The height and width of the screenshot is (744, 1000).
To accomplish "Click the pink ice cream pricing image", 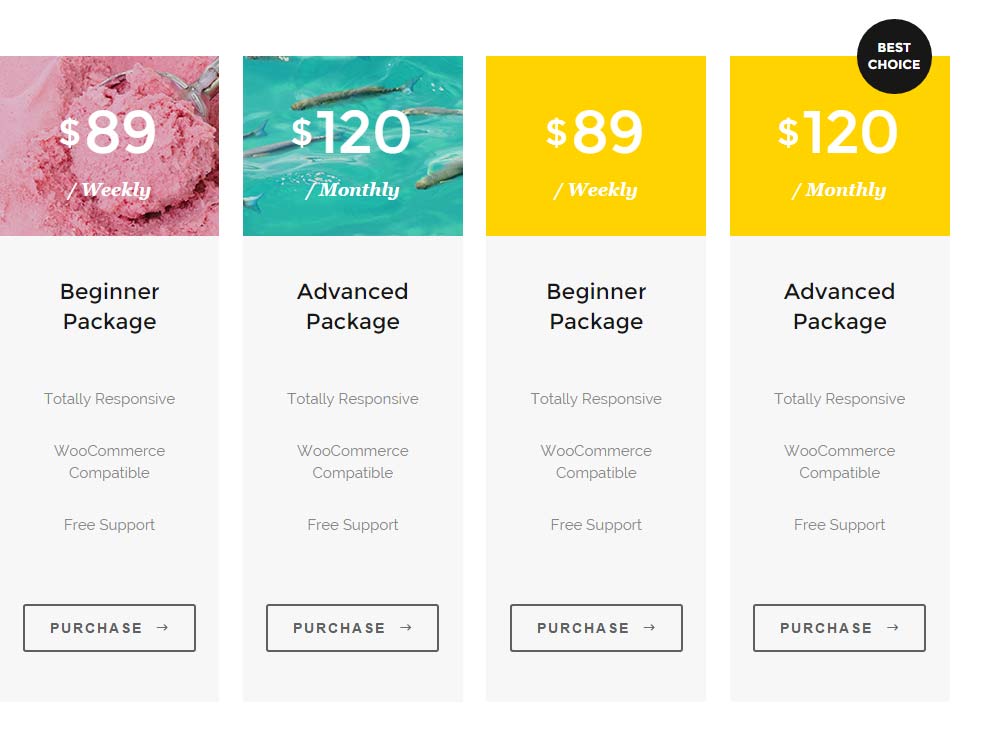I will click(x=109, y=146).
